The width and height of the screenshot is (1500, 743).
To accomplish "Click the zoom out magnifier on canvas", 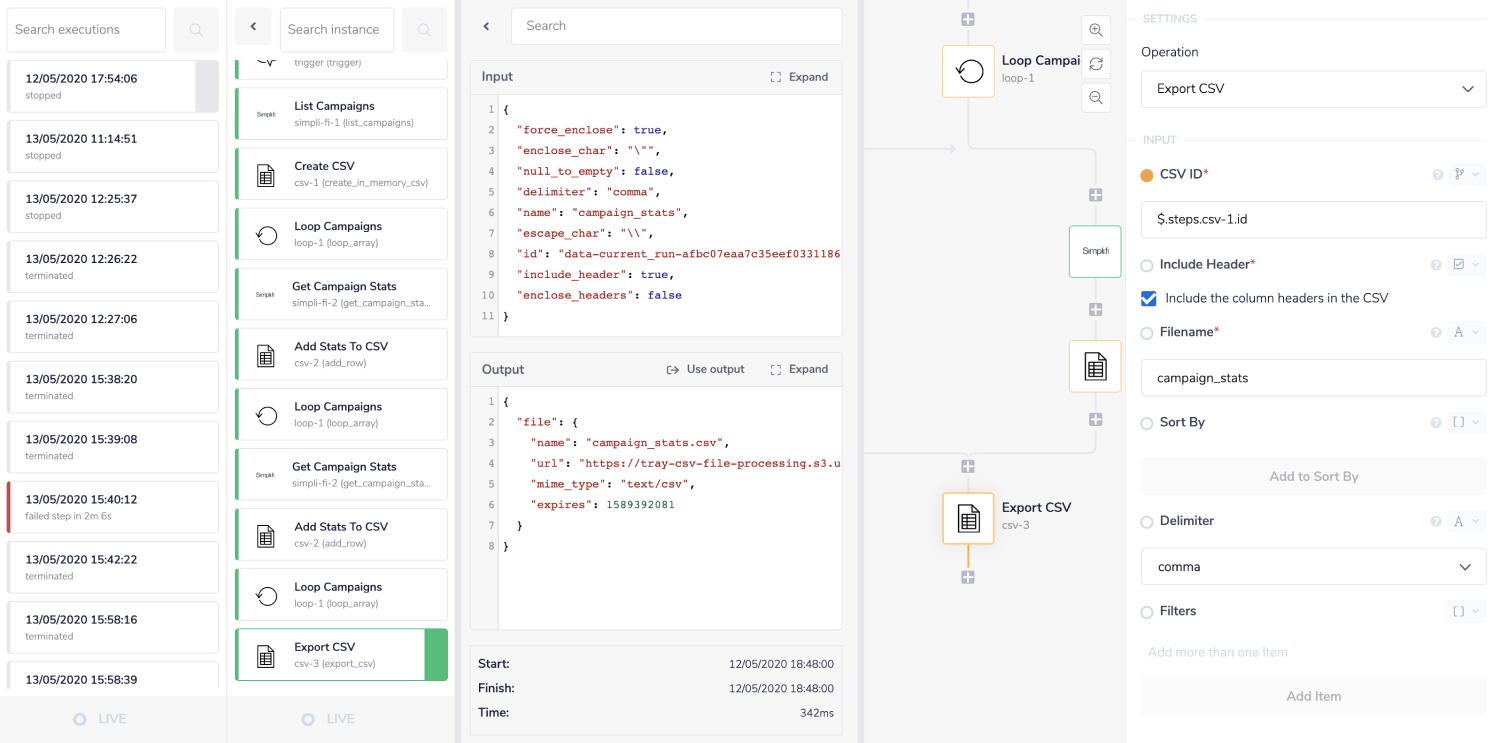I will [x=1096, y=97].
